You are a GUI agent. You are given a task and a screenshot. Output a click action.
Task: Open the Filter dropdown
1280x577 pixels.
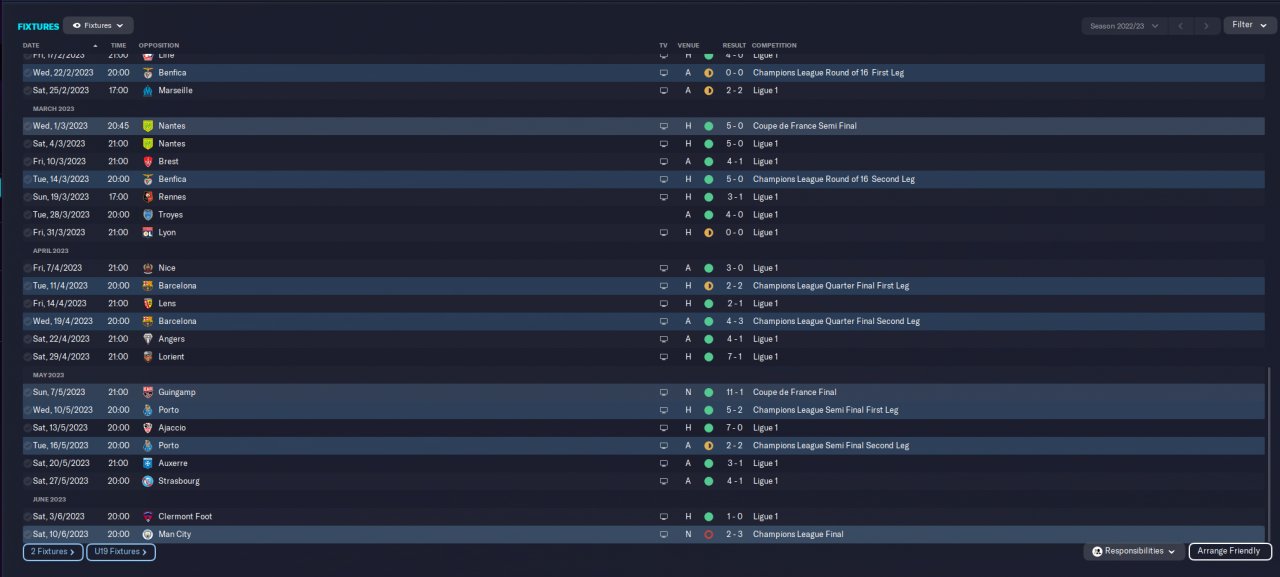(1249, 25)
